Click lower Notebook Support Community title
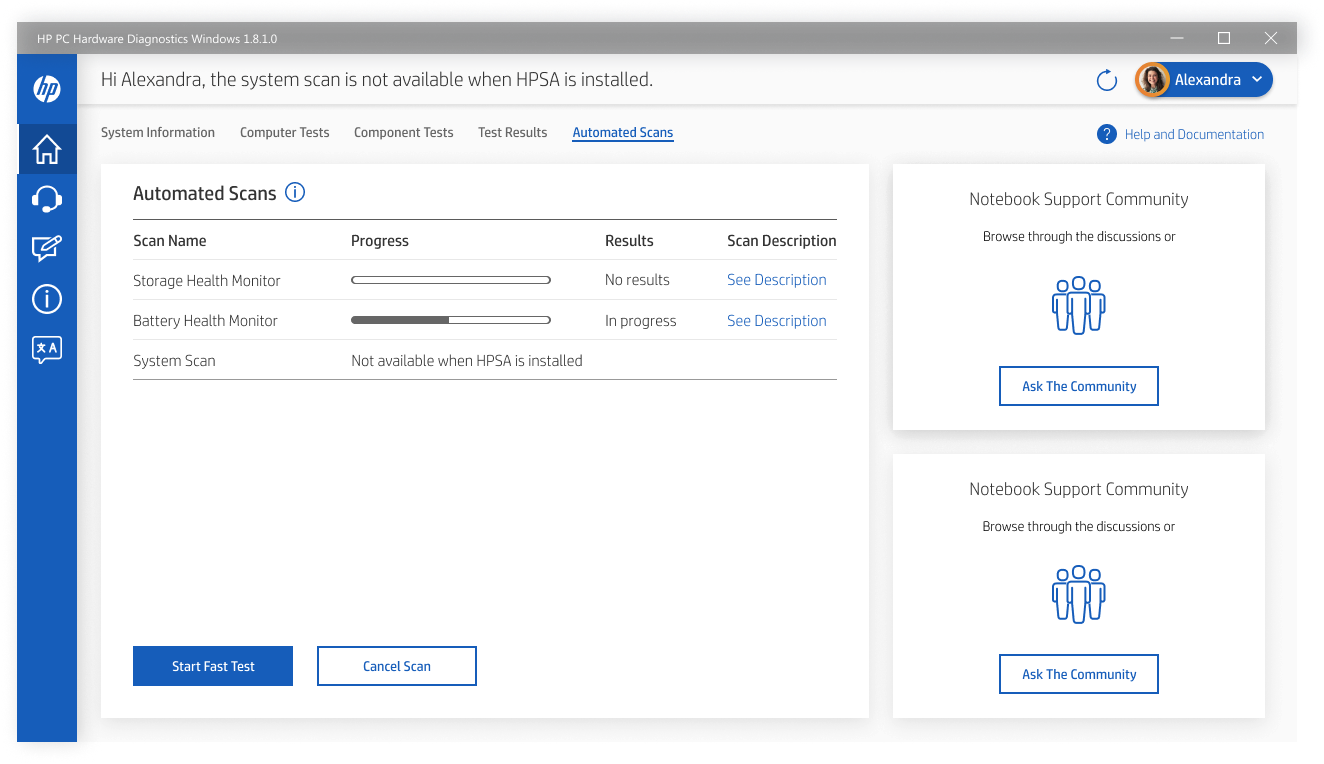1324x764 pixels. (1079, 489)
